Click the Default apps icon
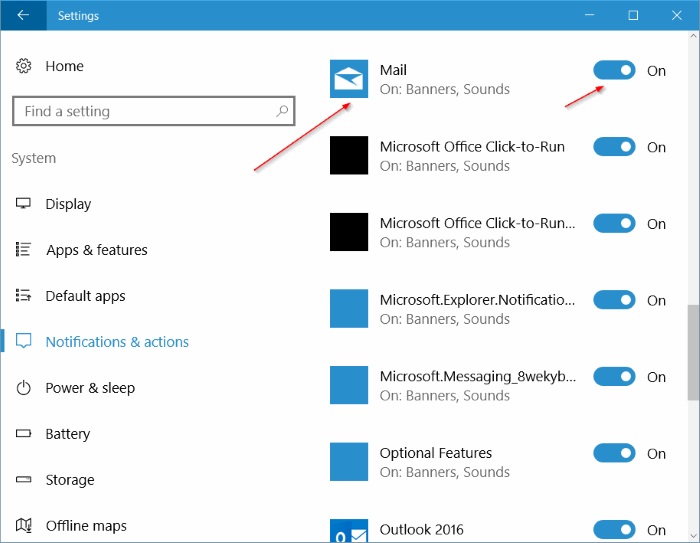 [23, 296]
